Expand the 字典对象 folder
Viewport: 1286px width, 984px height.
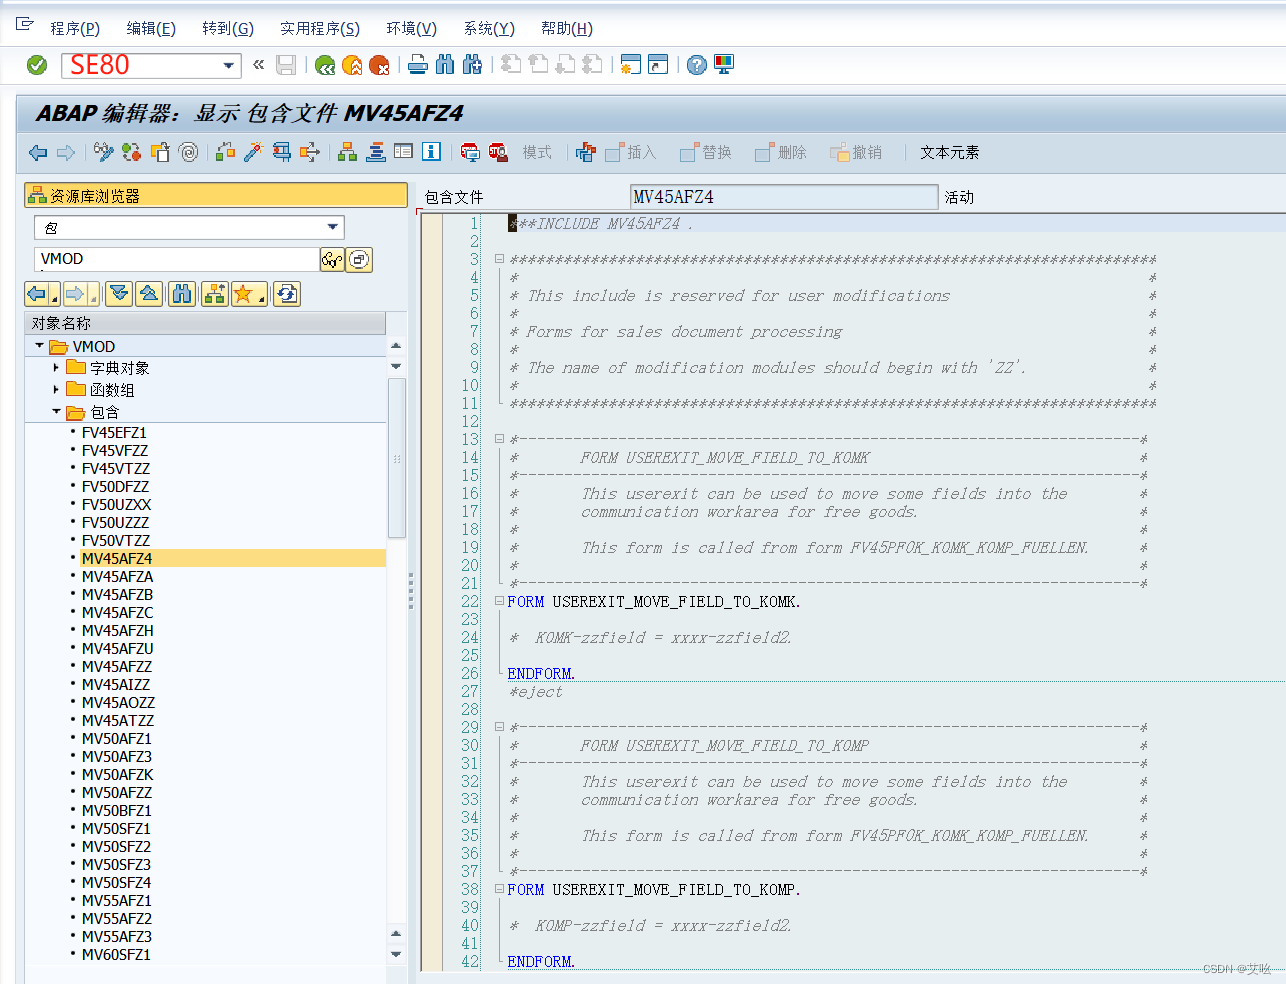click(56, 368)
